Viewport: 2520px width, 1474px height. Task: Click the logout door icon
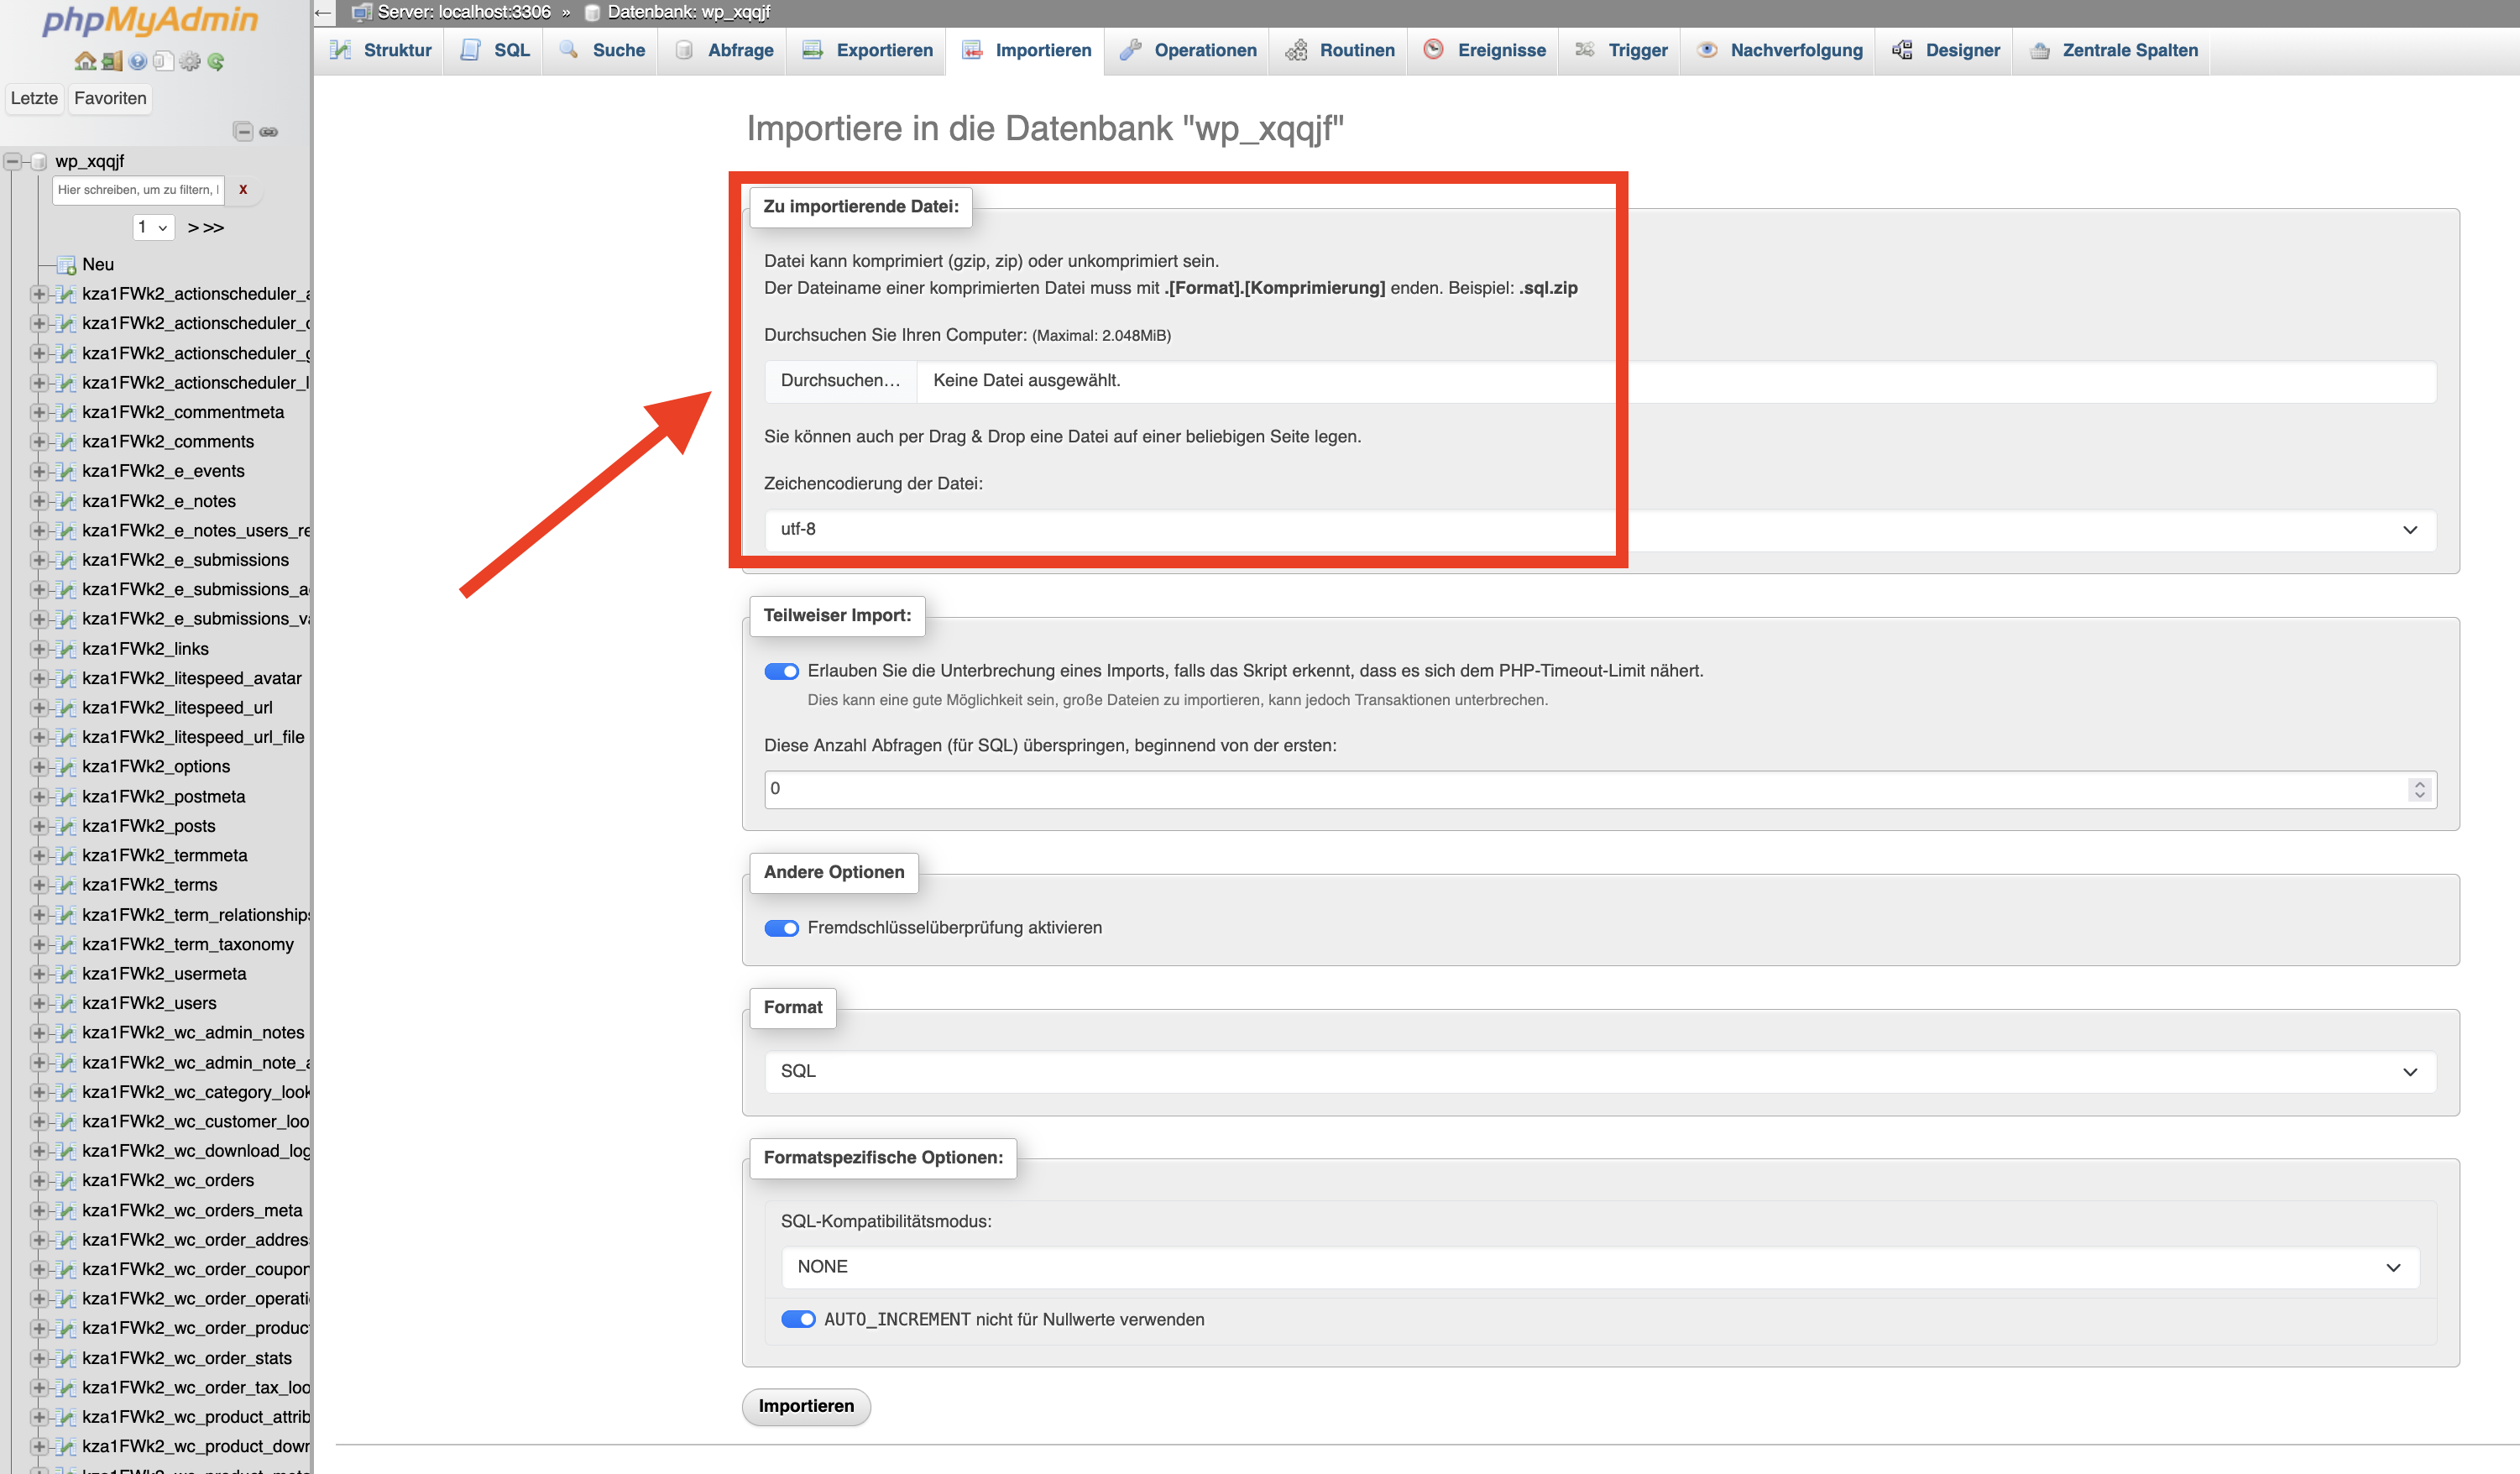coord(111,61)
